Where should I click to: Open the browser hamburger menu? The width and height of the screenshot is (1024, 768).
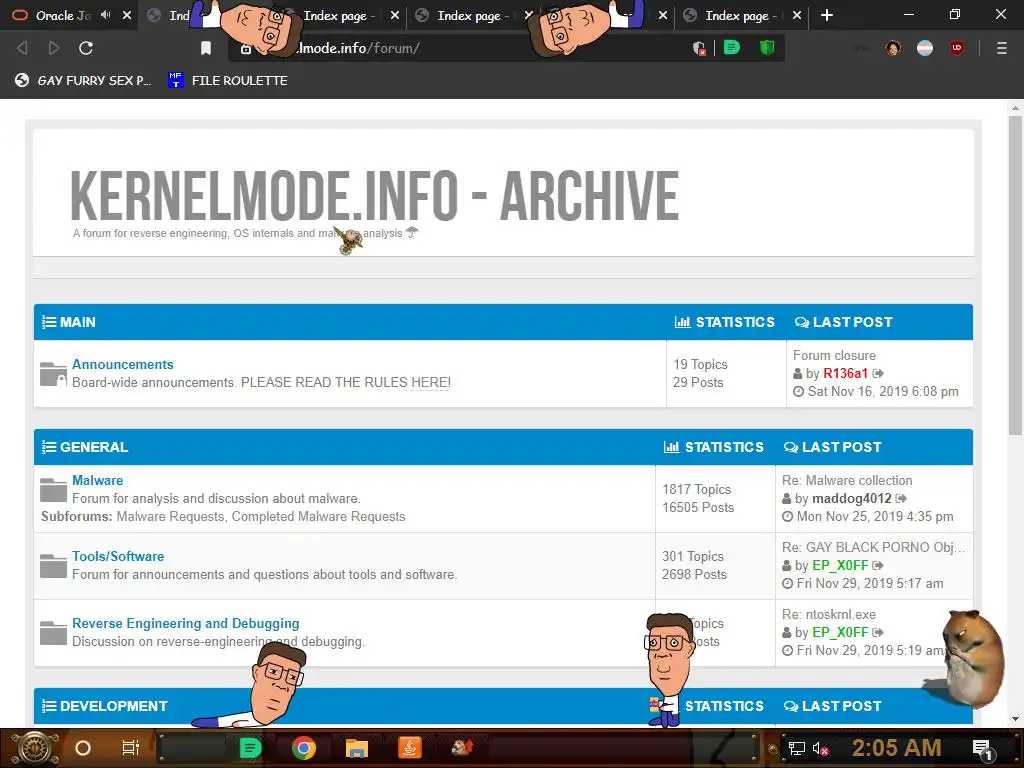click(x=1001, y=48)
